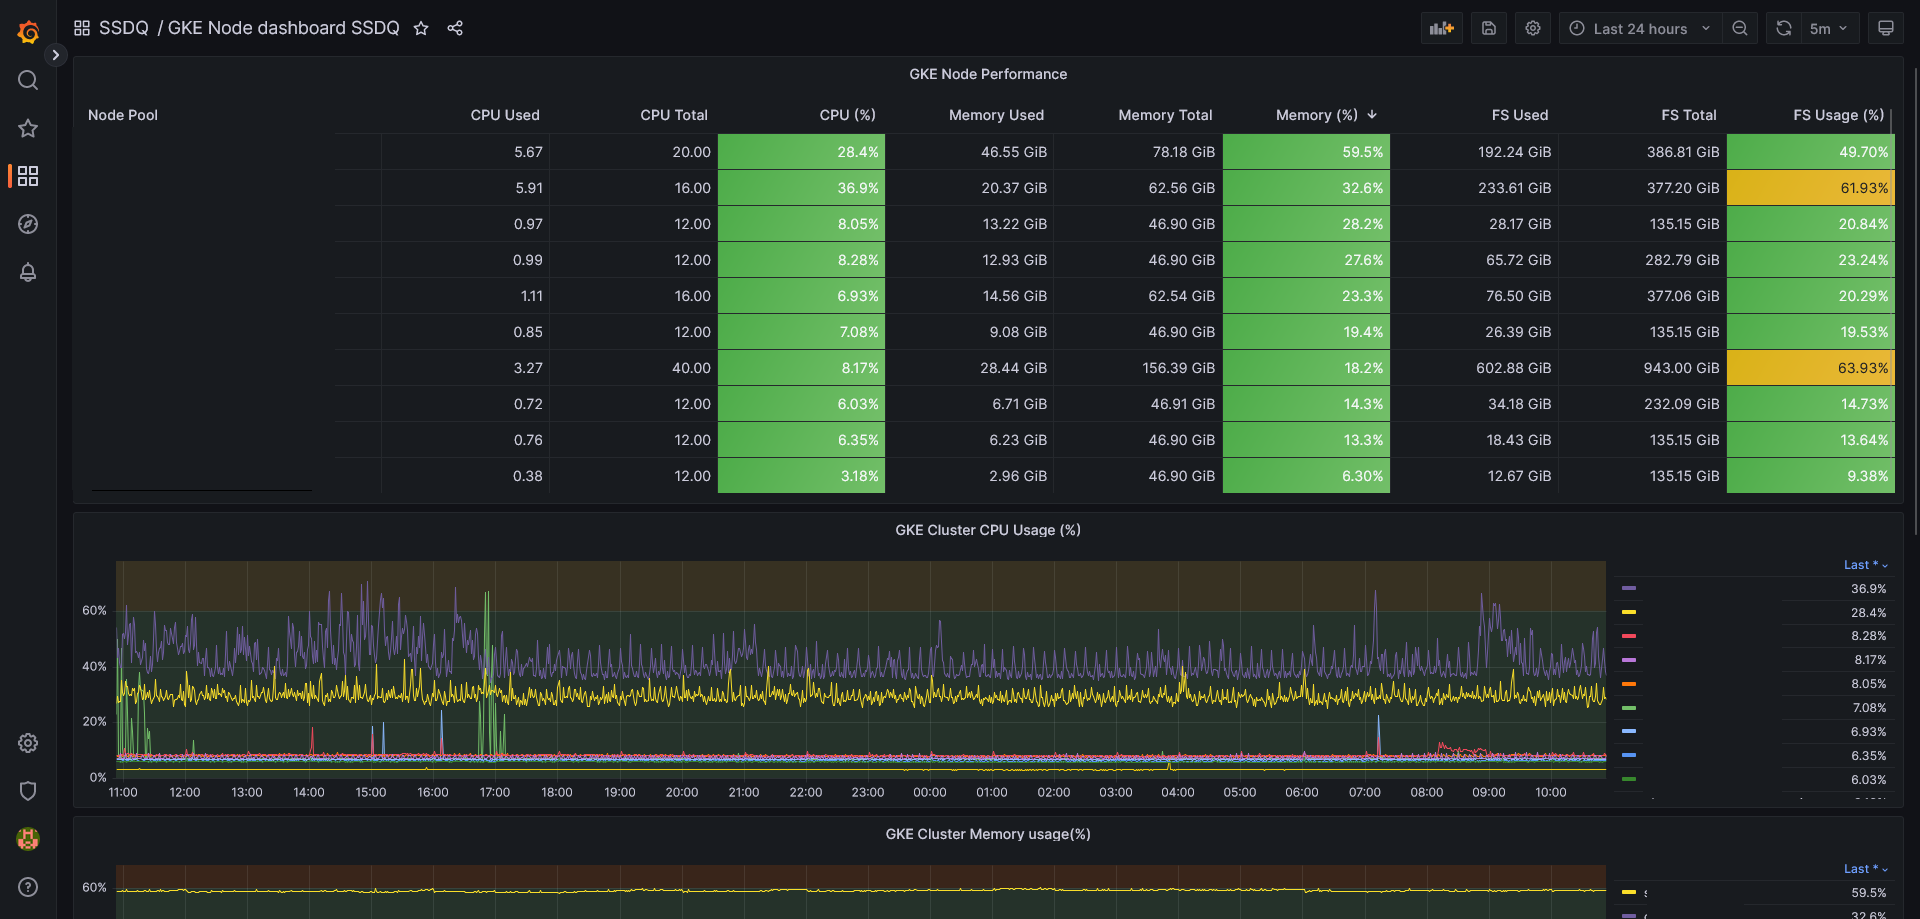Open dashboard settings gear in toolbar
1920x919 pixels.
tap(1532, 28)
